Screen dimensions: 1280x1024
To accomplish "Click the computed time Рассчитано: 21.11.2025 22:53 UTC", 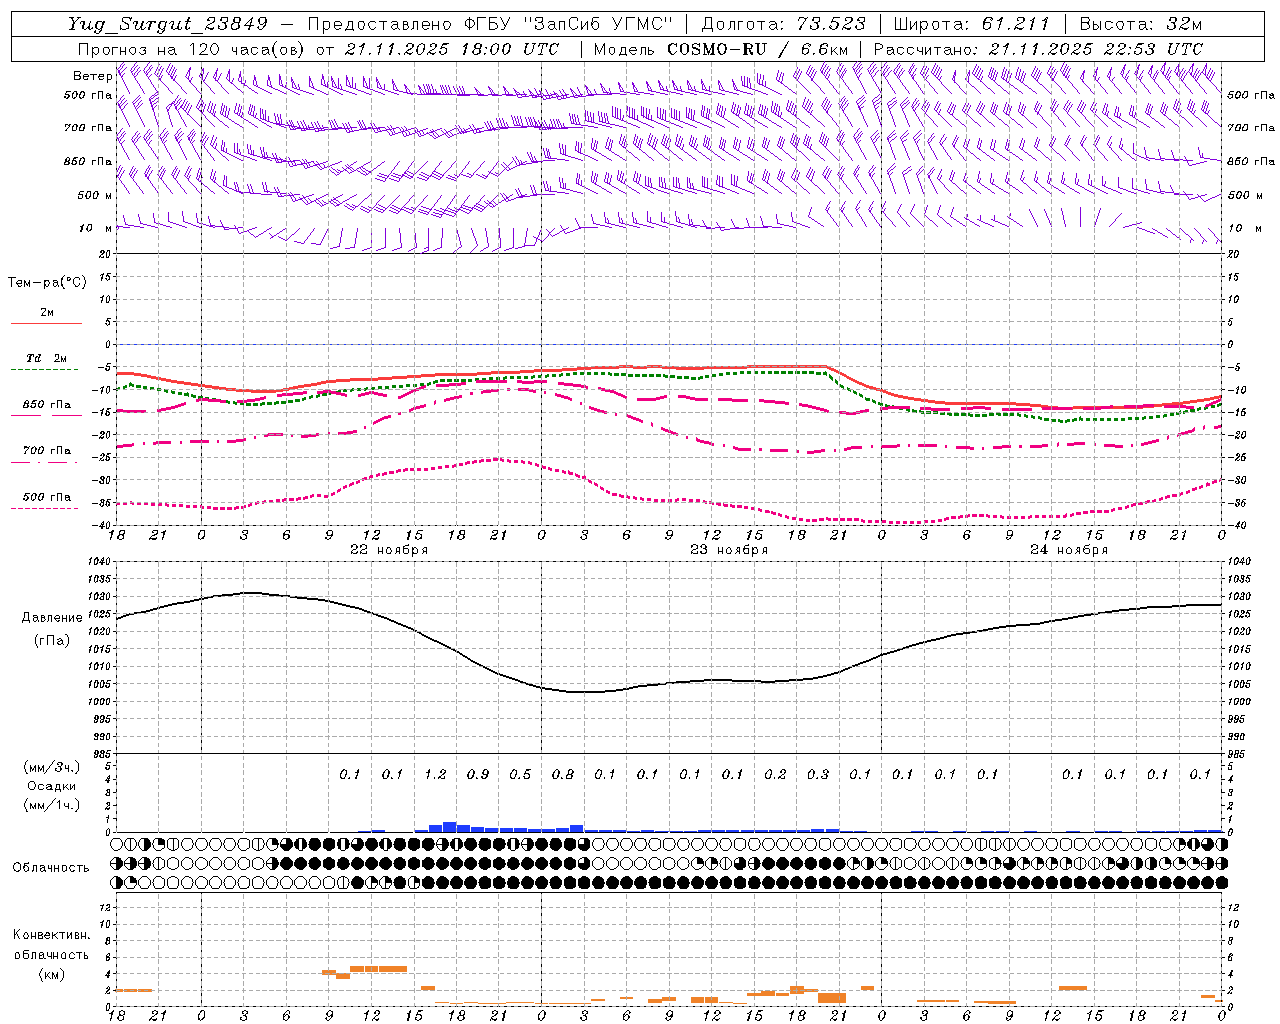I will 1038,49.
